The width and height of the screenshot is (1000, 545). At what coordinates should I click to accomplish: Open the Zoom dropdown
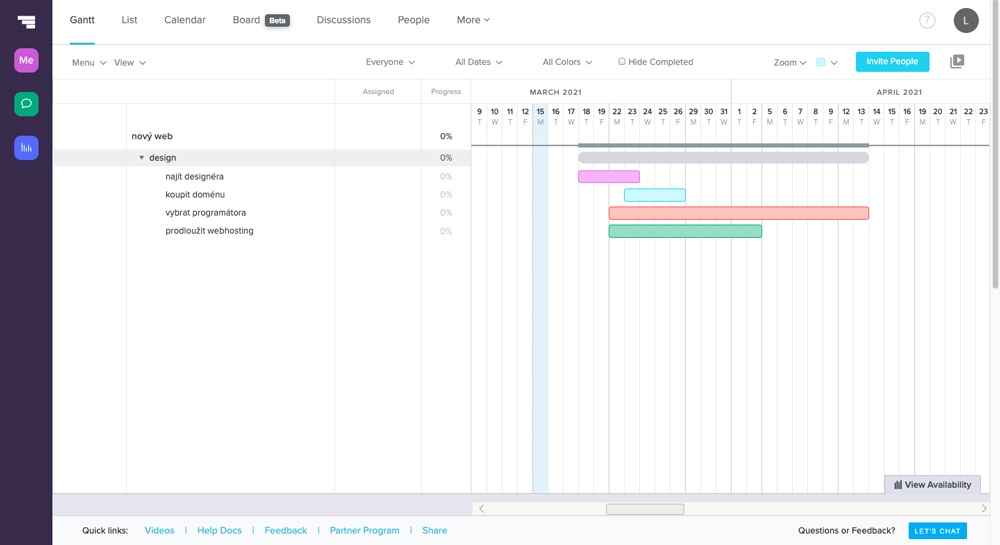tap(790, 62)
